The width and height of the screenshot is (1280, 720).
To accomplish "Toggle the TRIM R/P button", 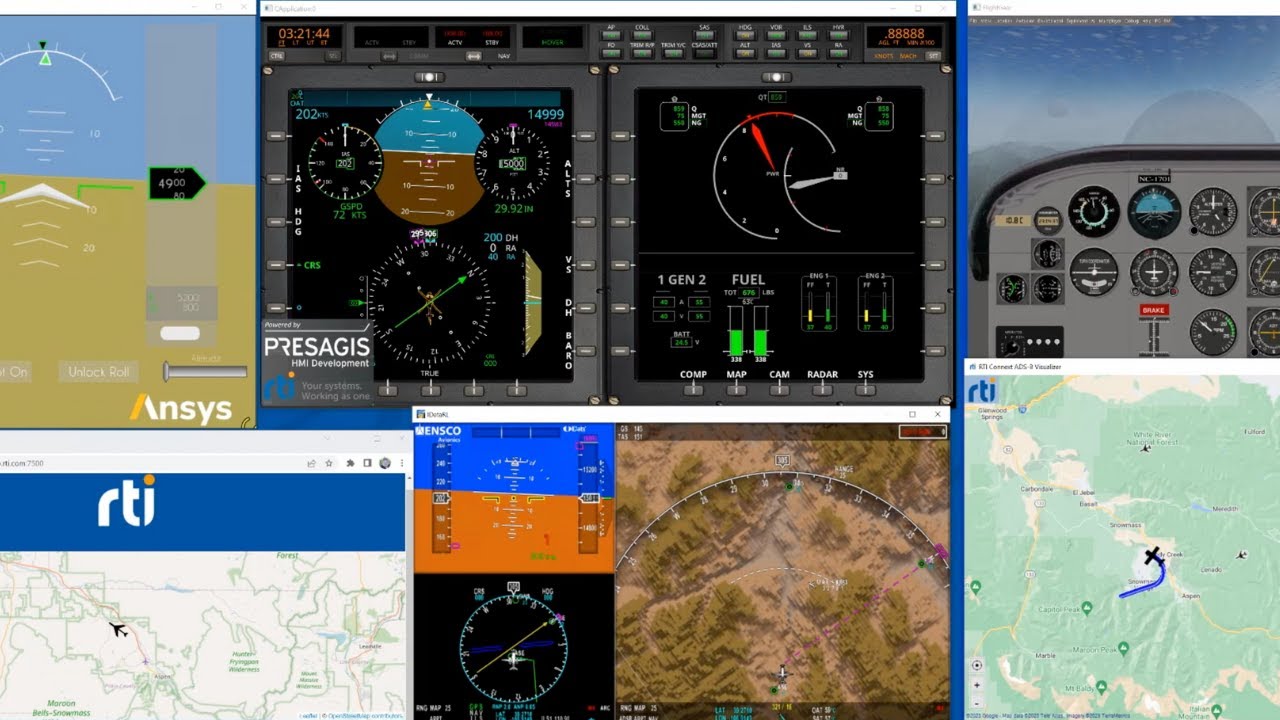I will (x=642, y=54).
